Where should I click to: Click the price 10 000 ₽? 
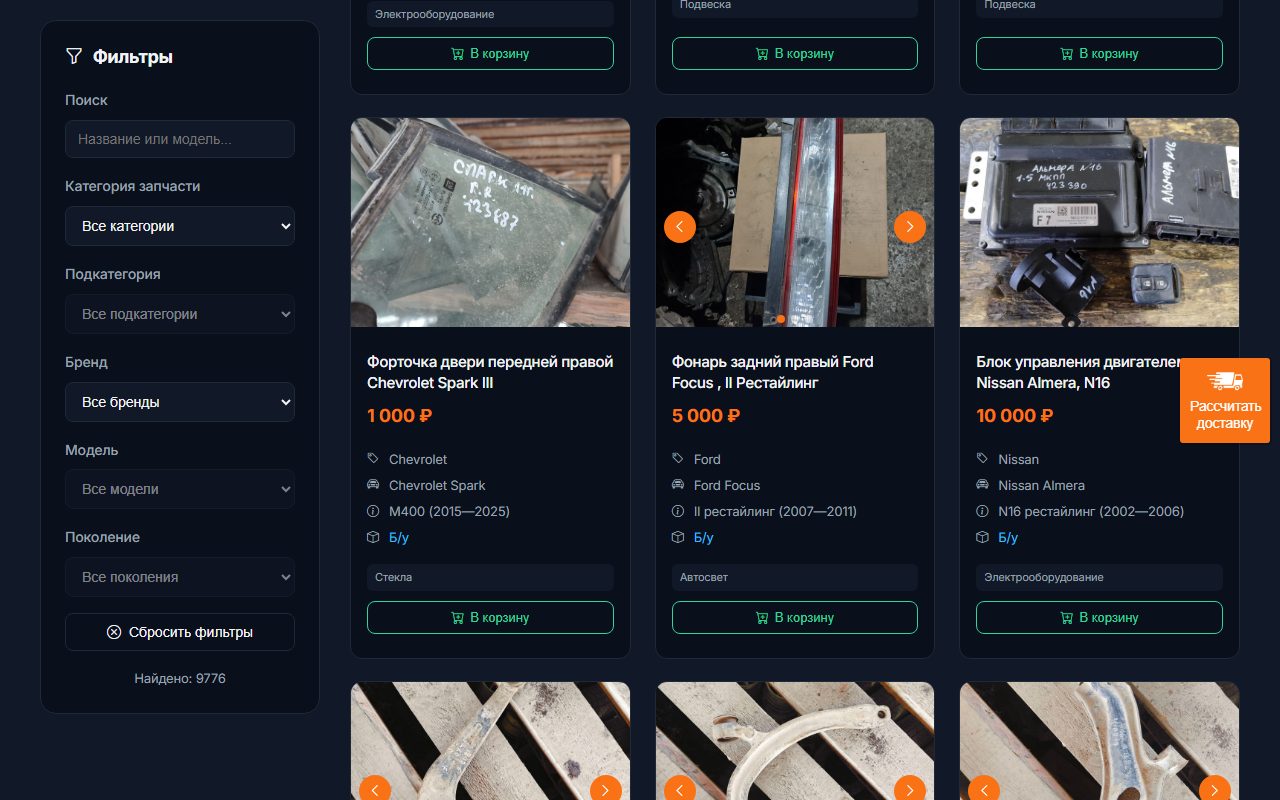pyautogui.click(x=1015, y=416)
